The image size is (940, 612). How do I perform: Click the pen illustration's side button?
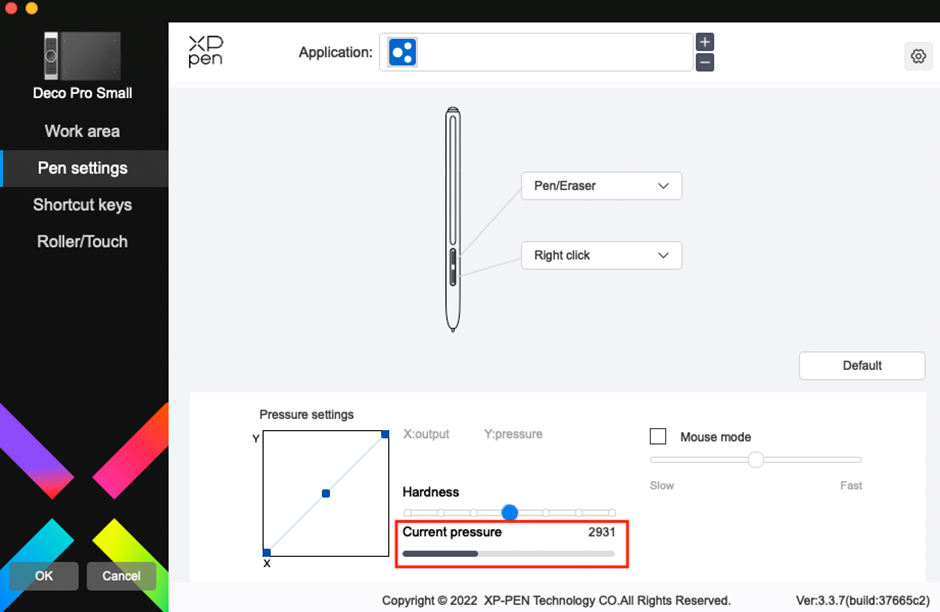click(453, 267)
